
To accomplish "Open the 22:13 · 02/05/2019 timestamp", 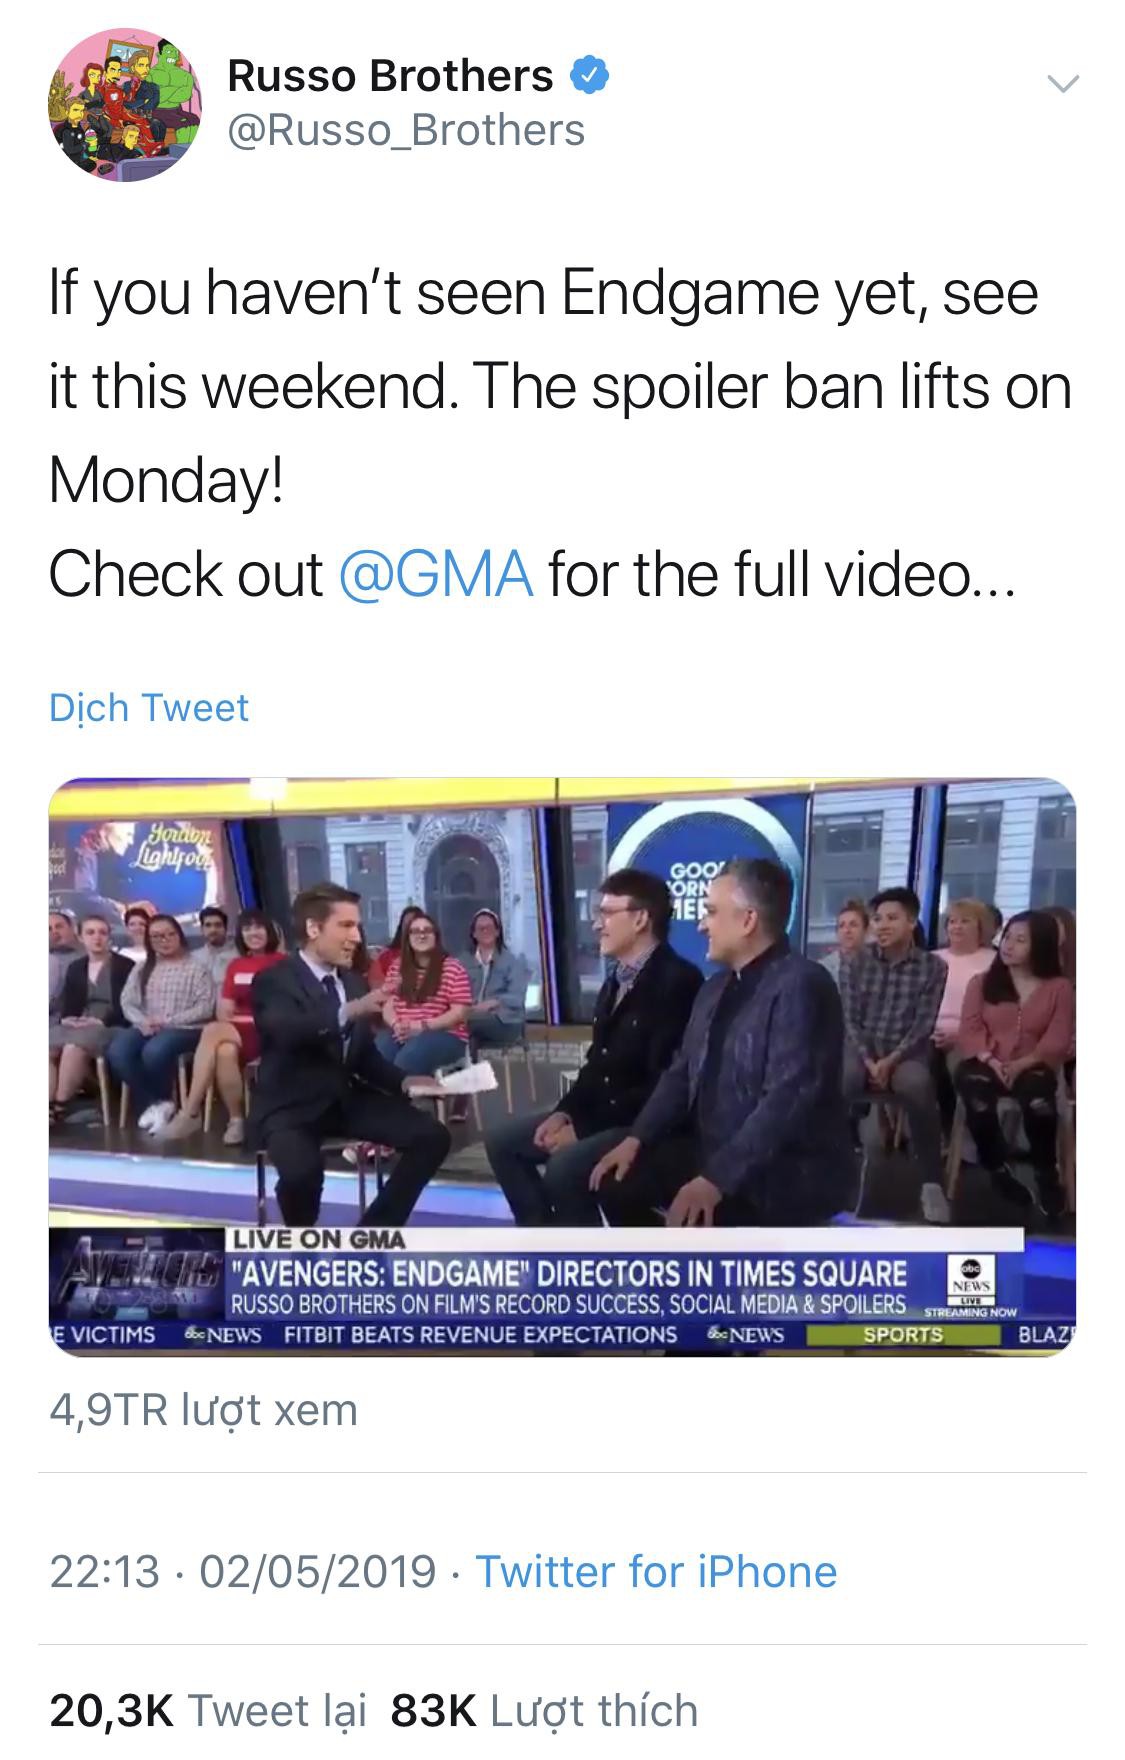I will (243, 1571).
